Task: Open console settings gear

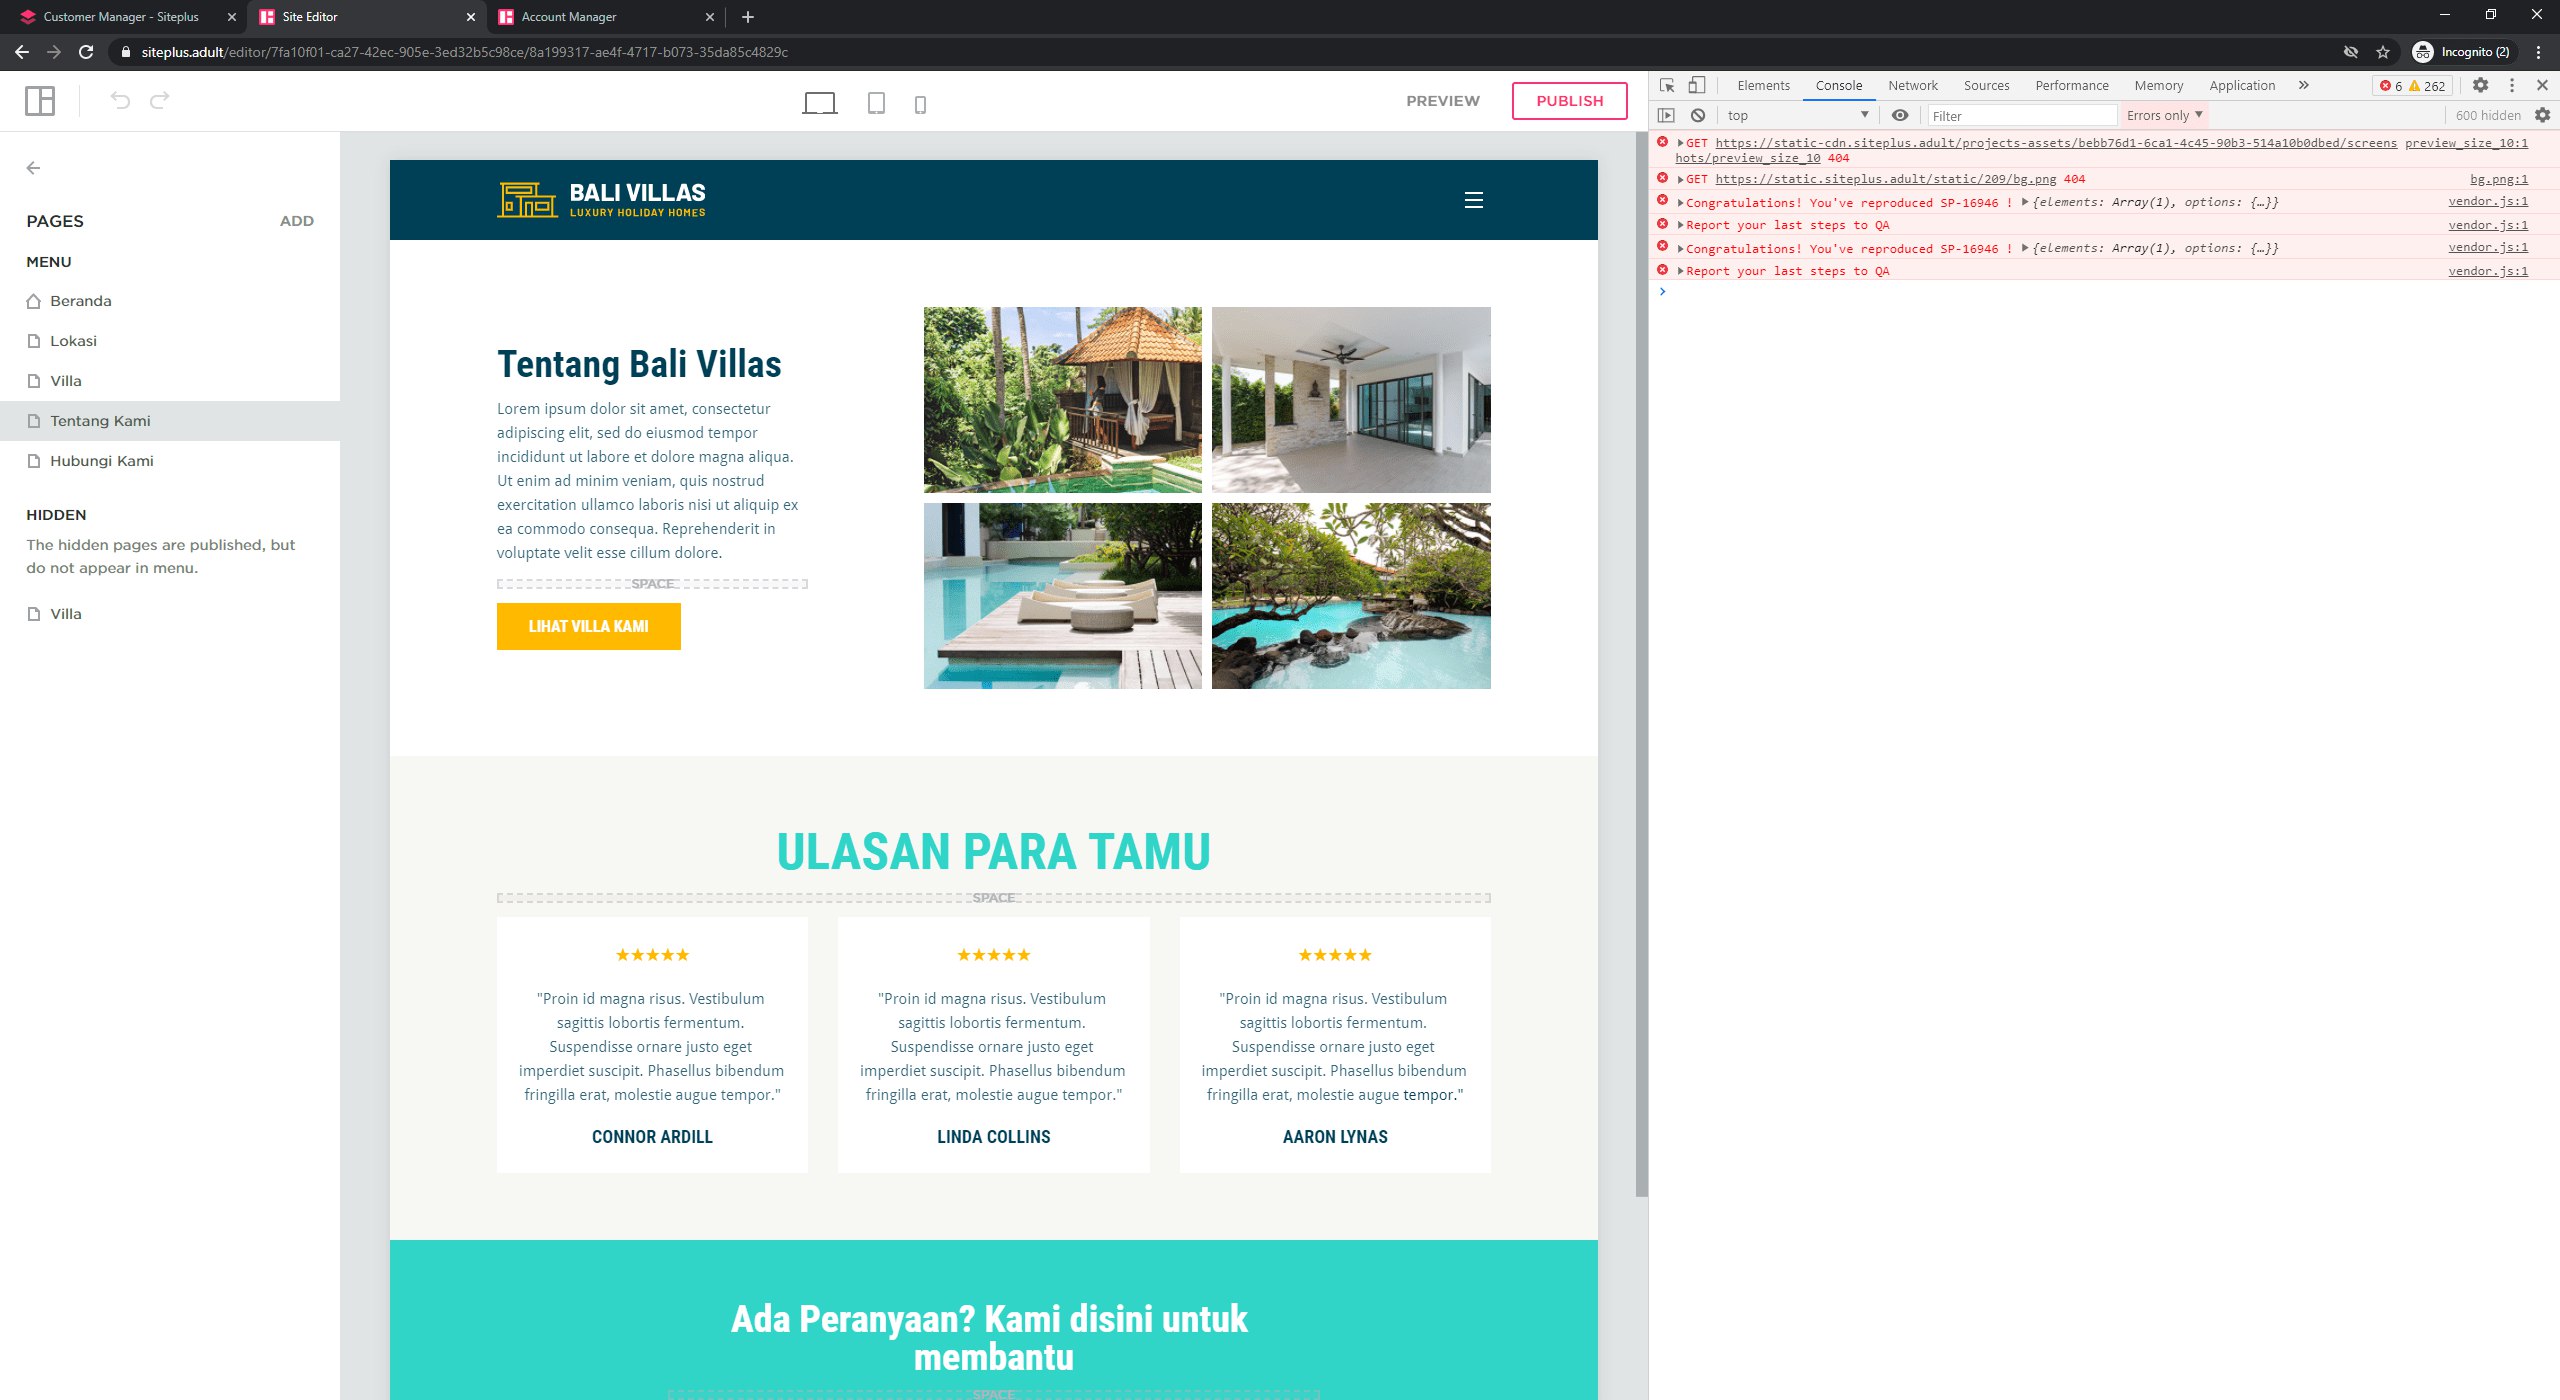Action: click(2542, 115)
